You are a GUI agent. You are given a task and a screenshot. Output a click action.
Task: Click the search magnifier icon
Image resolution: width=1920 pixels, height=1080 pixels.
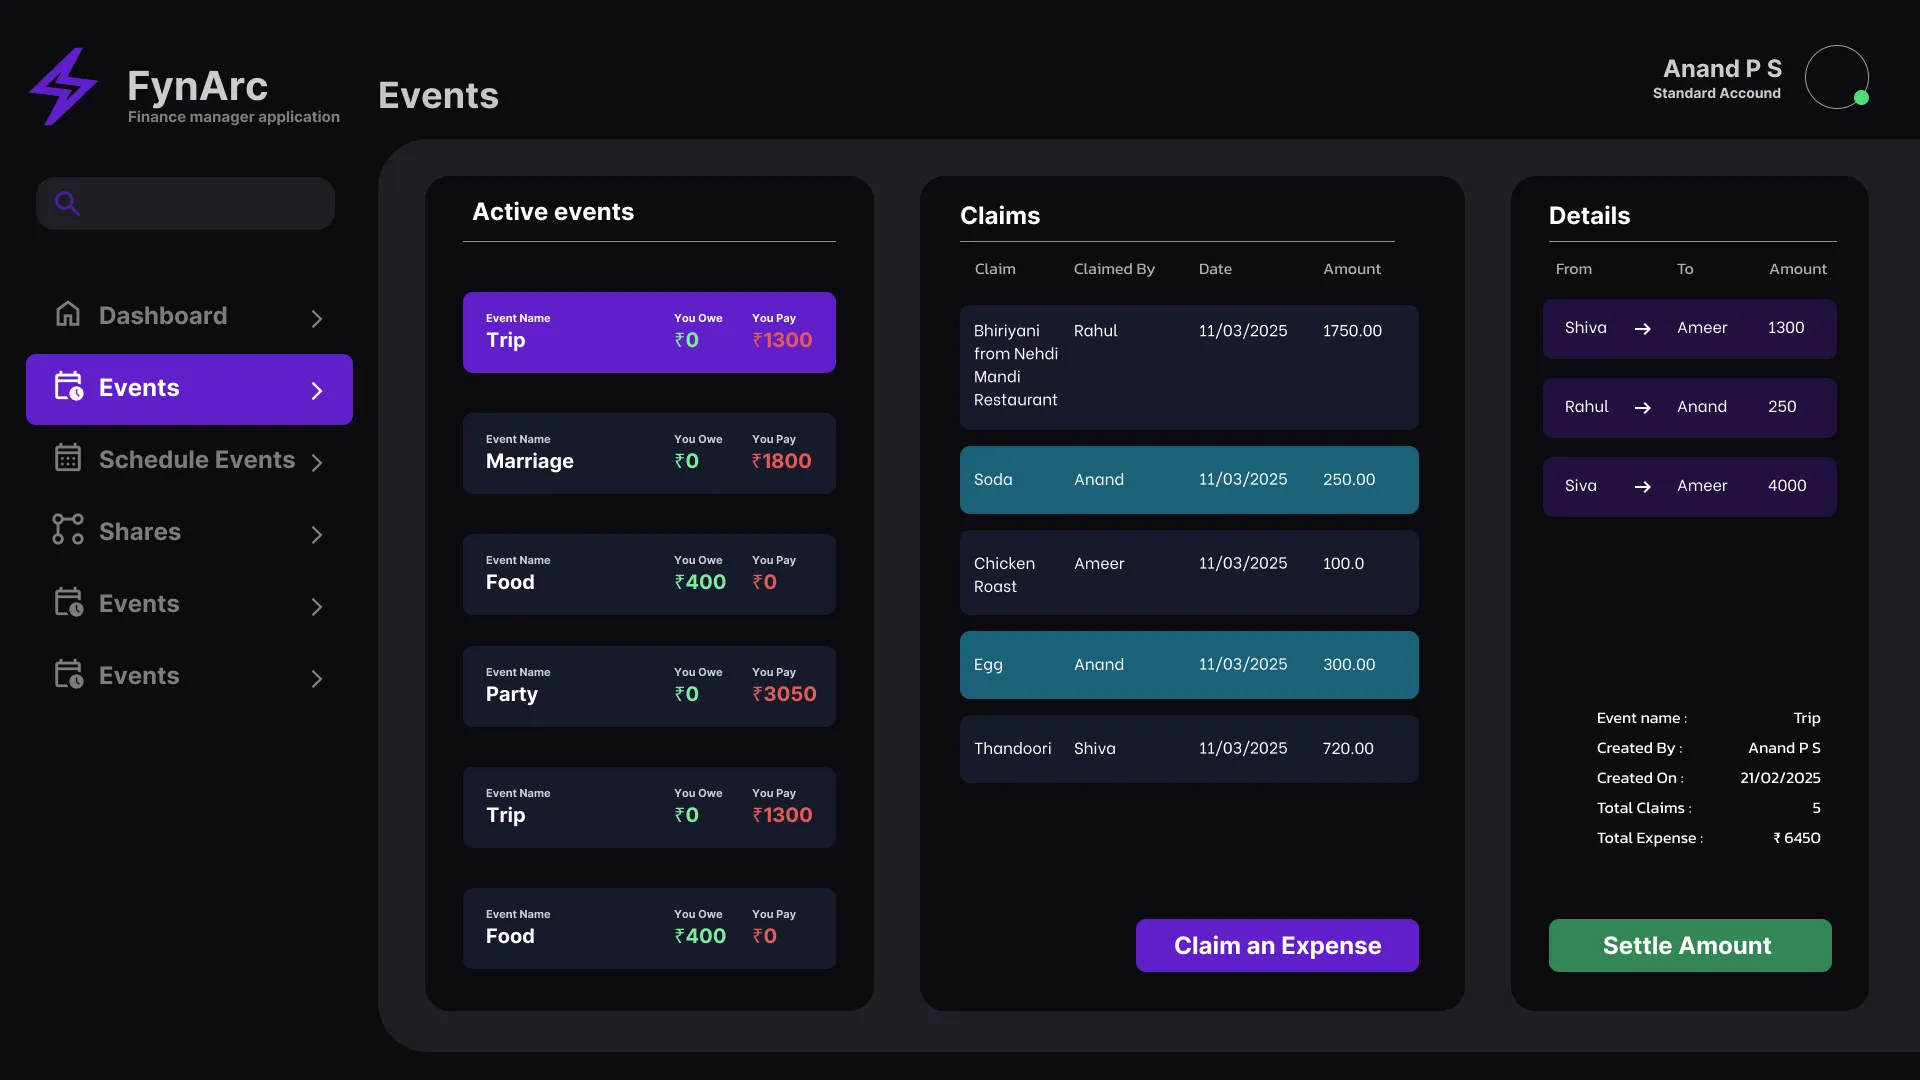(x=67, y=203)
